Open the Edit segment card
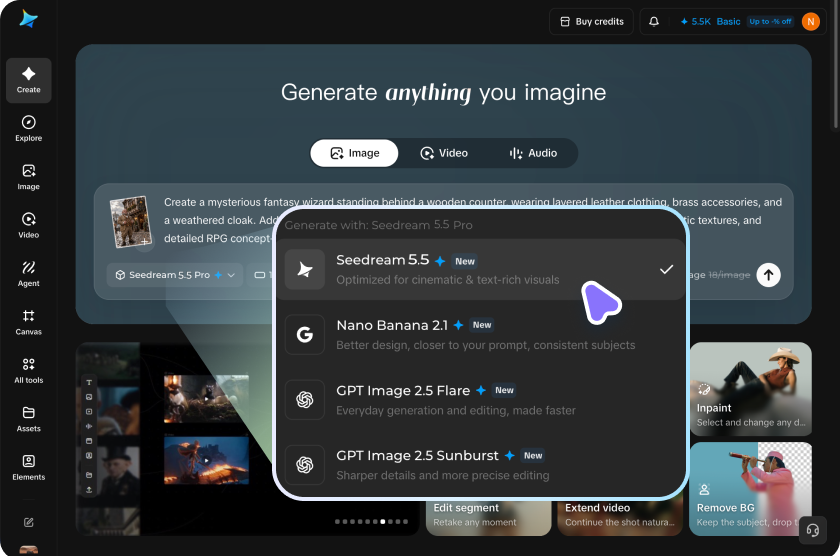The height and width of the screenshot is (560, 840). (488, 516)
